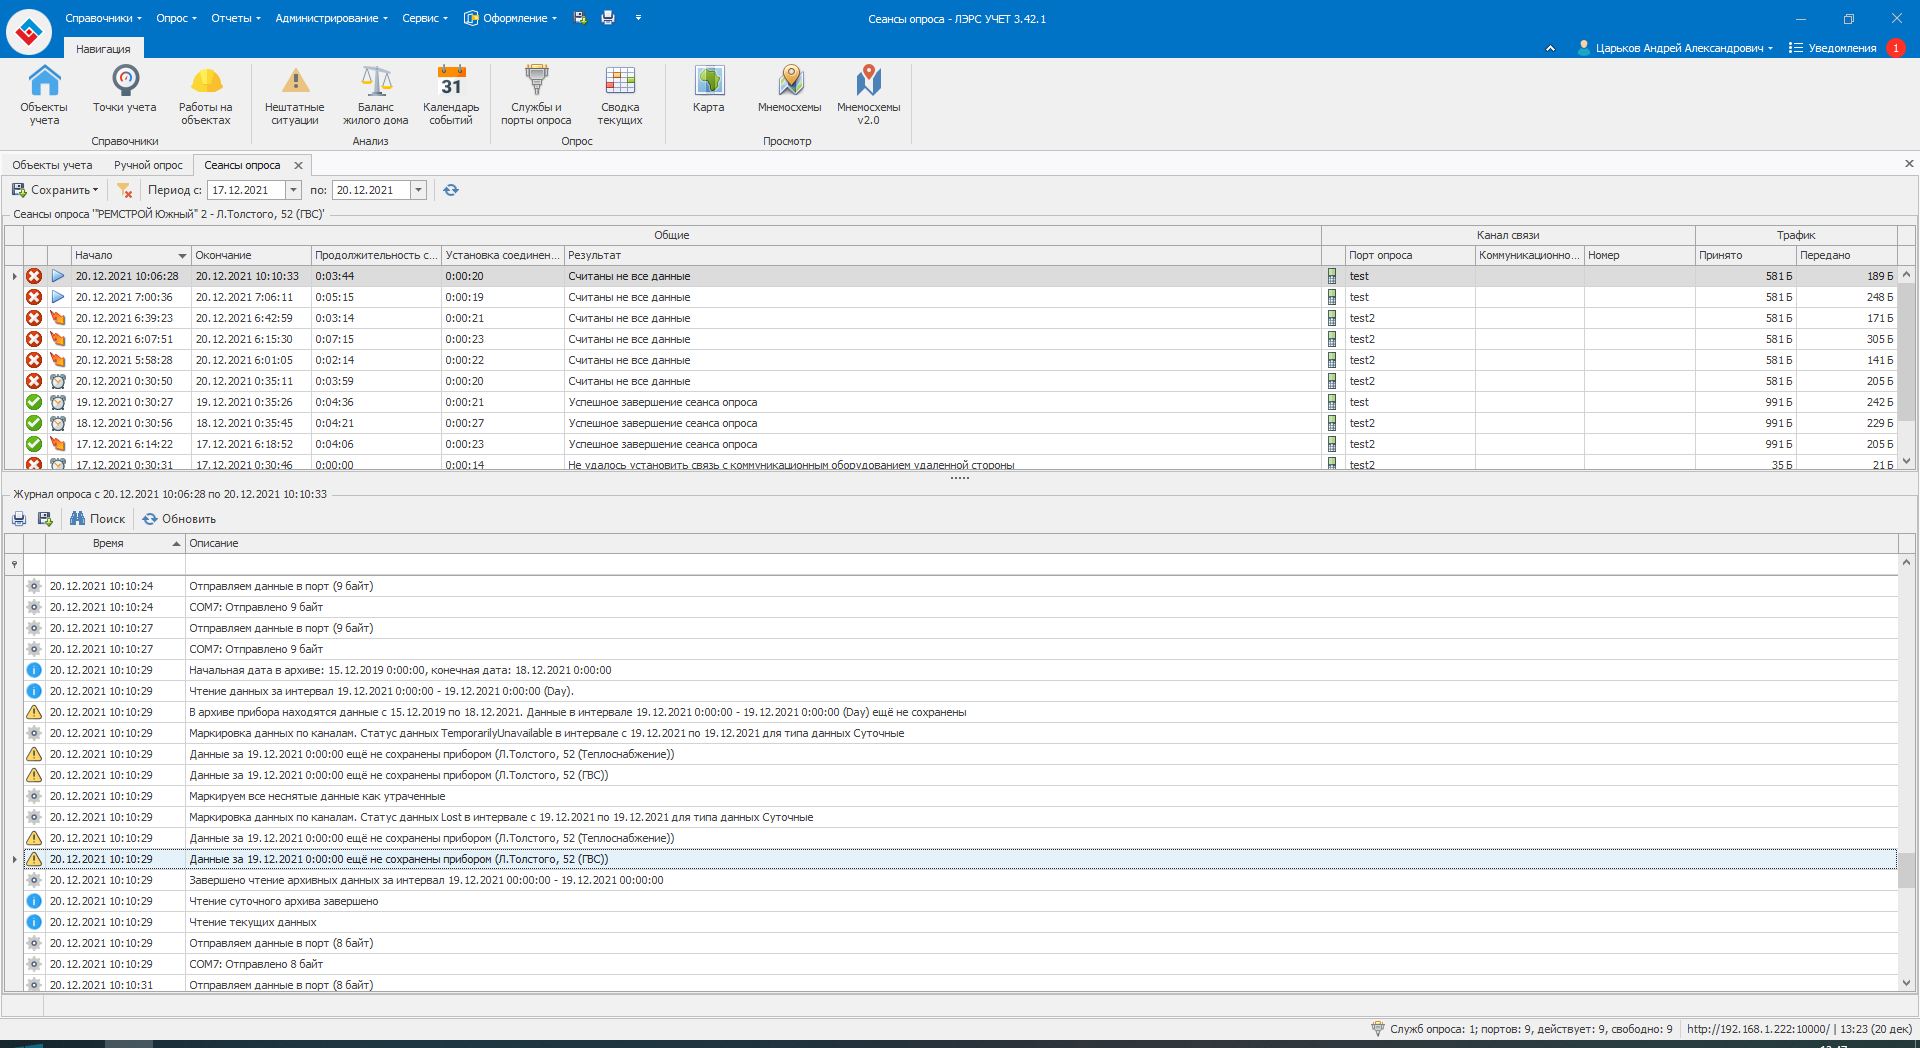Select journal entry 'Маркируем все неснятые данные как утраченные'
Viewport: 1920px width, 1048px height.
(x=960, y=796)
